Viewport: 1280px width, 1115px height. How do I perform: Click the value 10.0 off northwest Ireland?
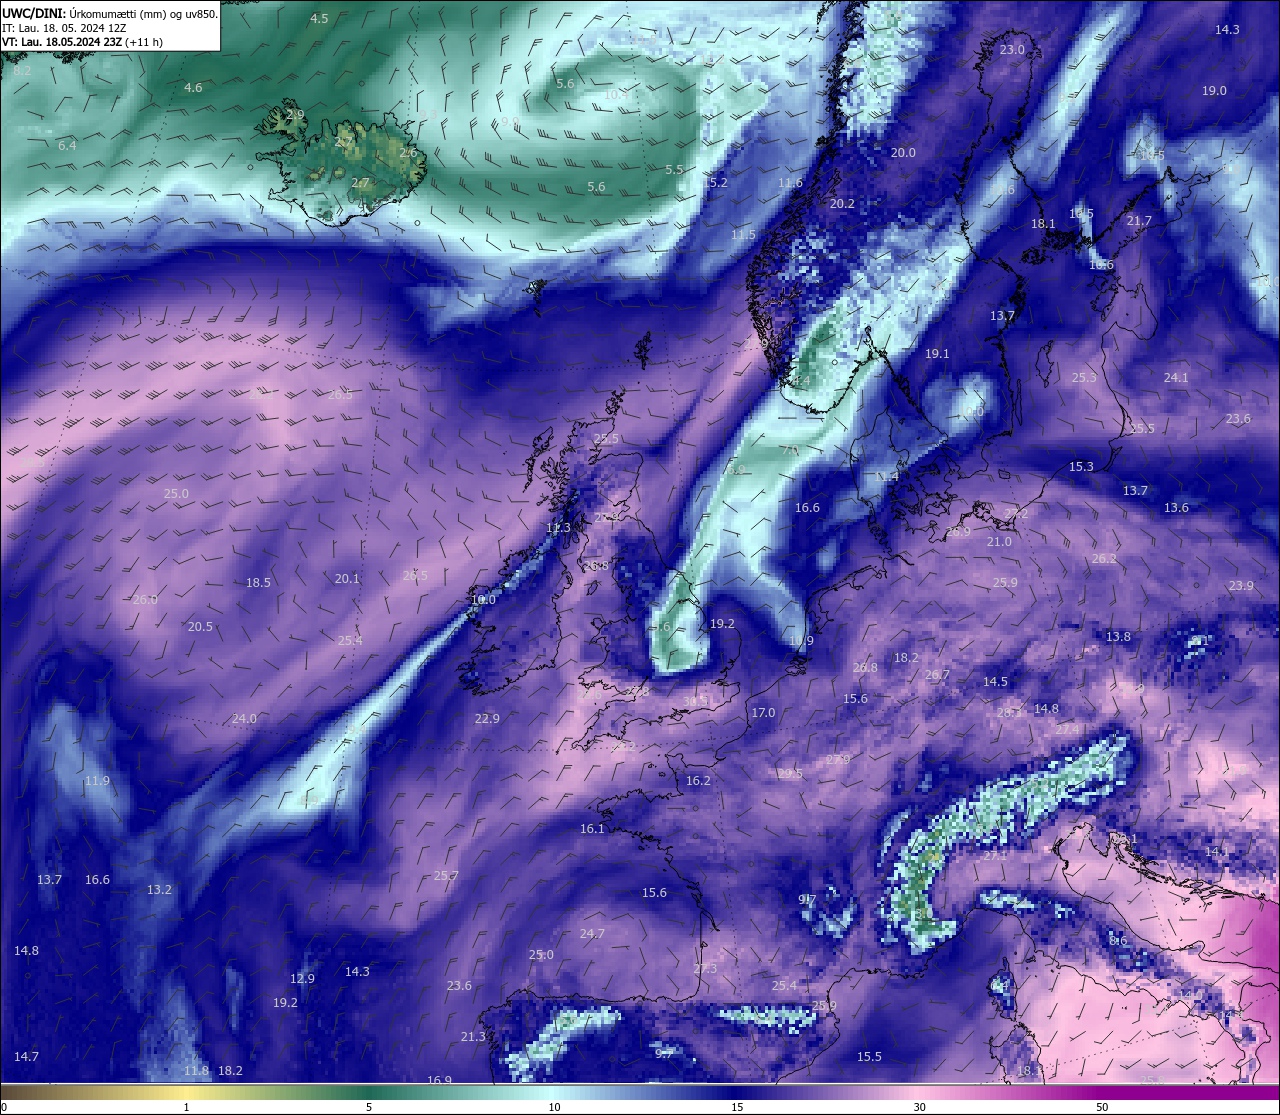tap(483, 600)
